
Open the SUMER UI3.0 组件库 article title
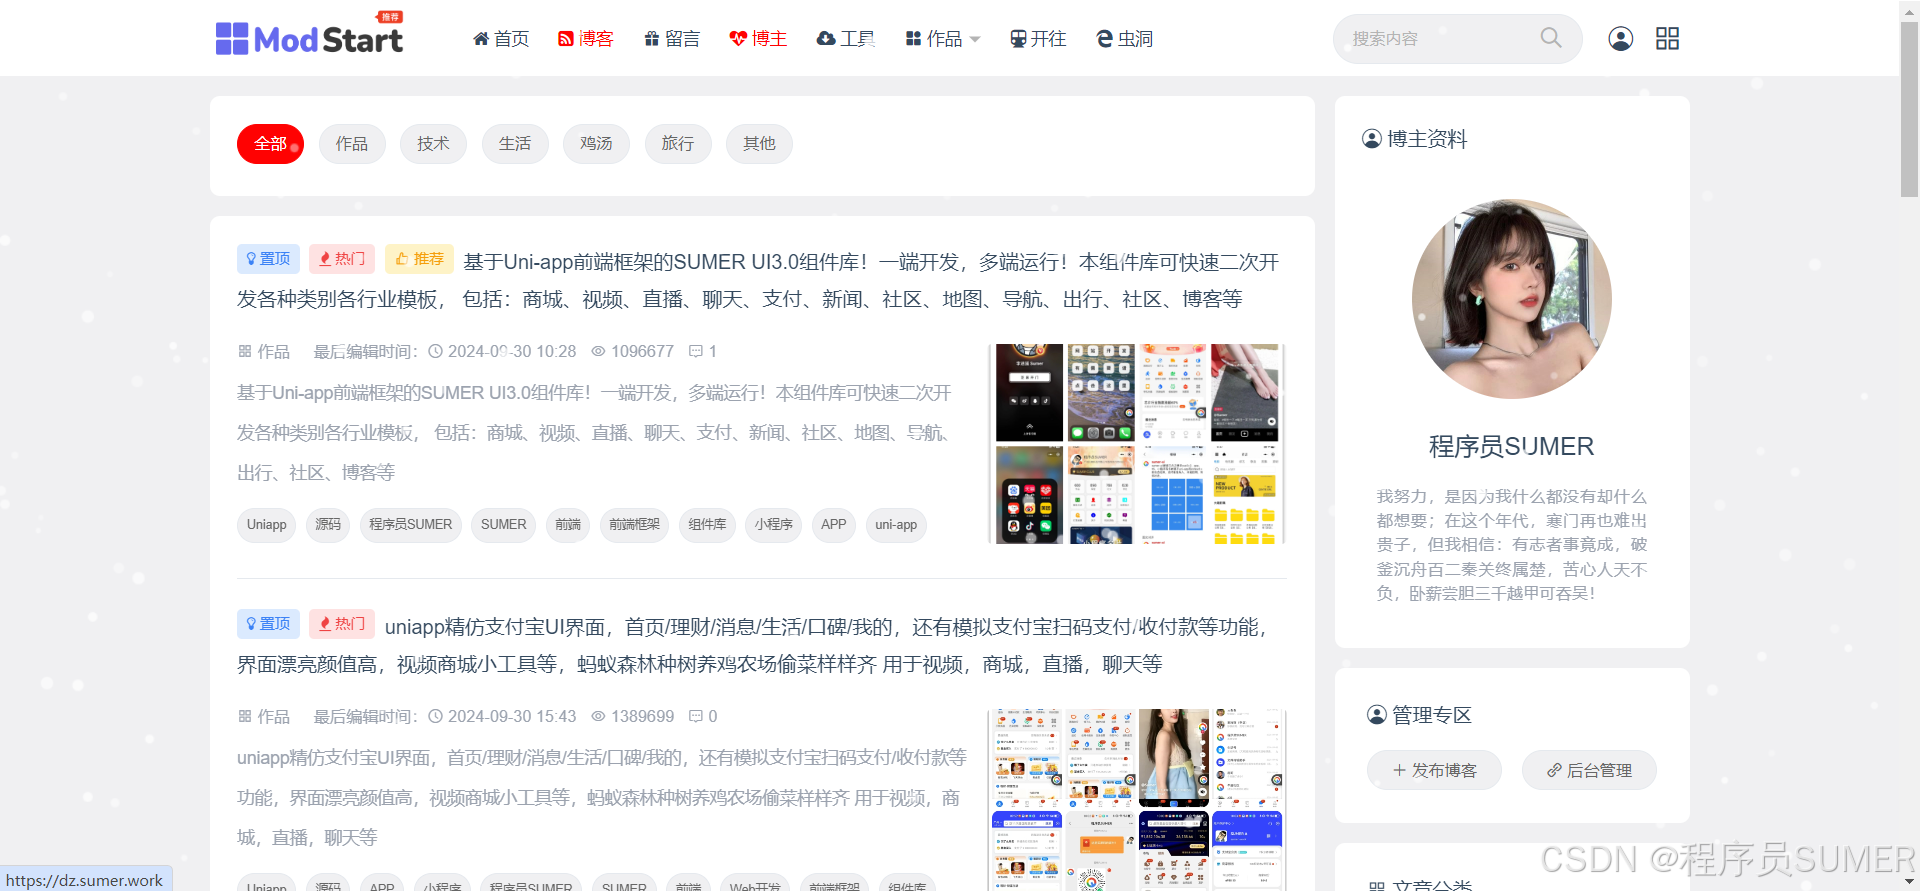point(760,281)
